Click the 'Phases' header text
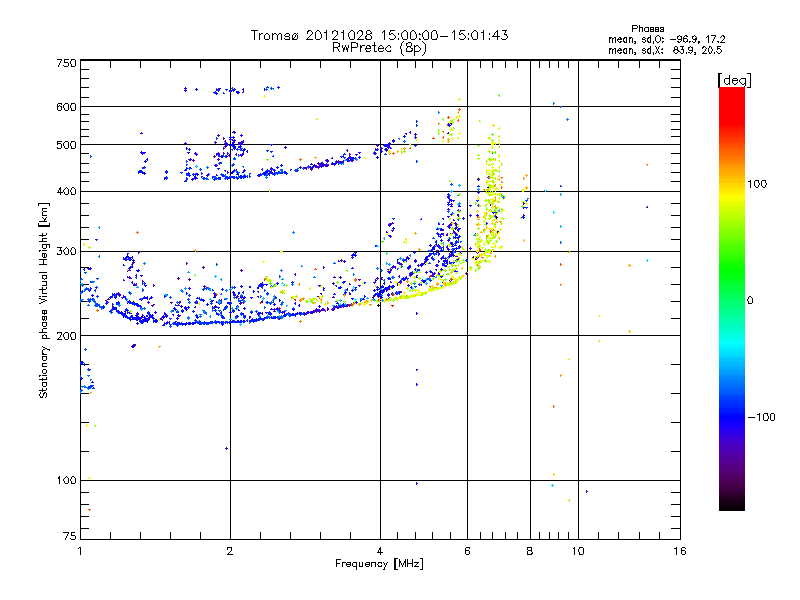The image size is (800, 600). (x=647, y=29)
